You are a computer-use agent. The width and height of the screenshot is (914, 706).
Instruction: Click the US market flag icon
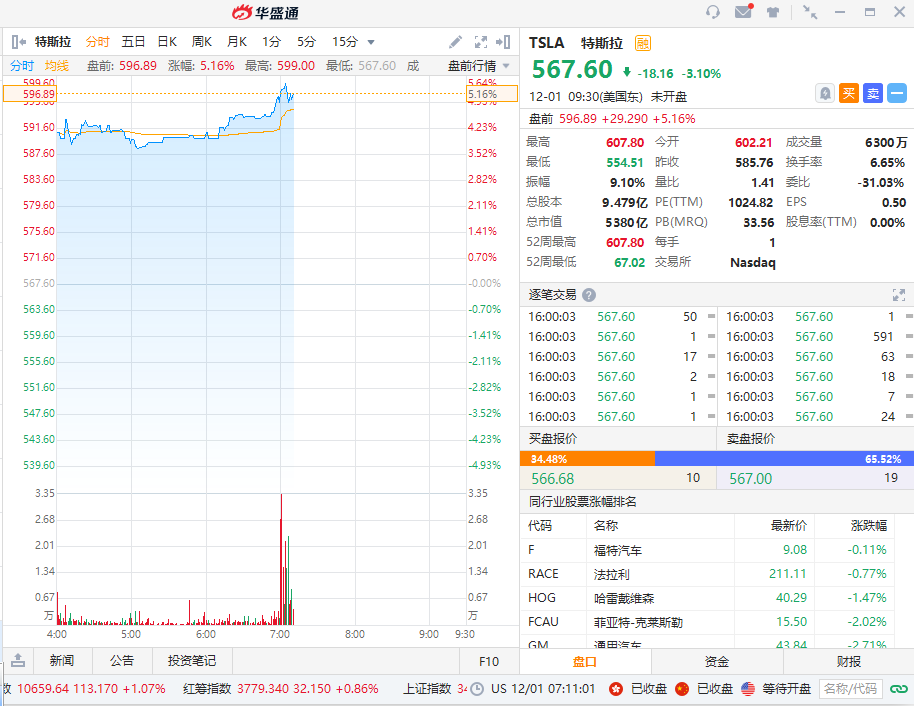pos(748,689)
